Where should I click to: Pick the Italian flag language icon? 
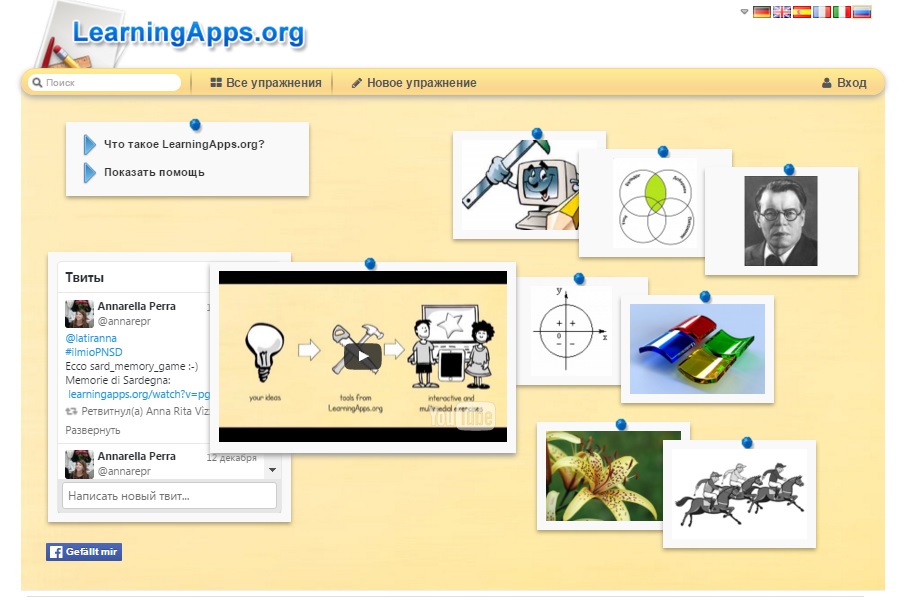(x=842, y=12)
